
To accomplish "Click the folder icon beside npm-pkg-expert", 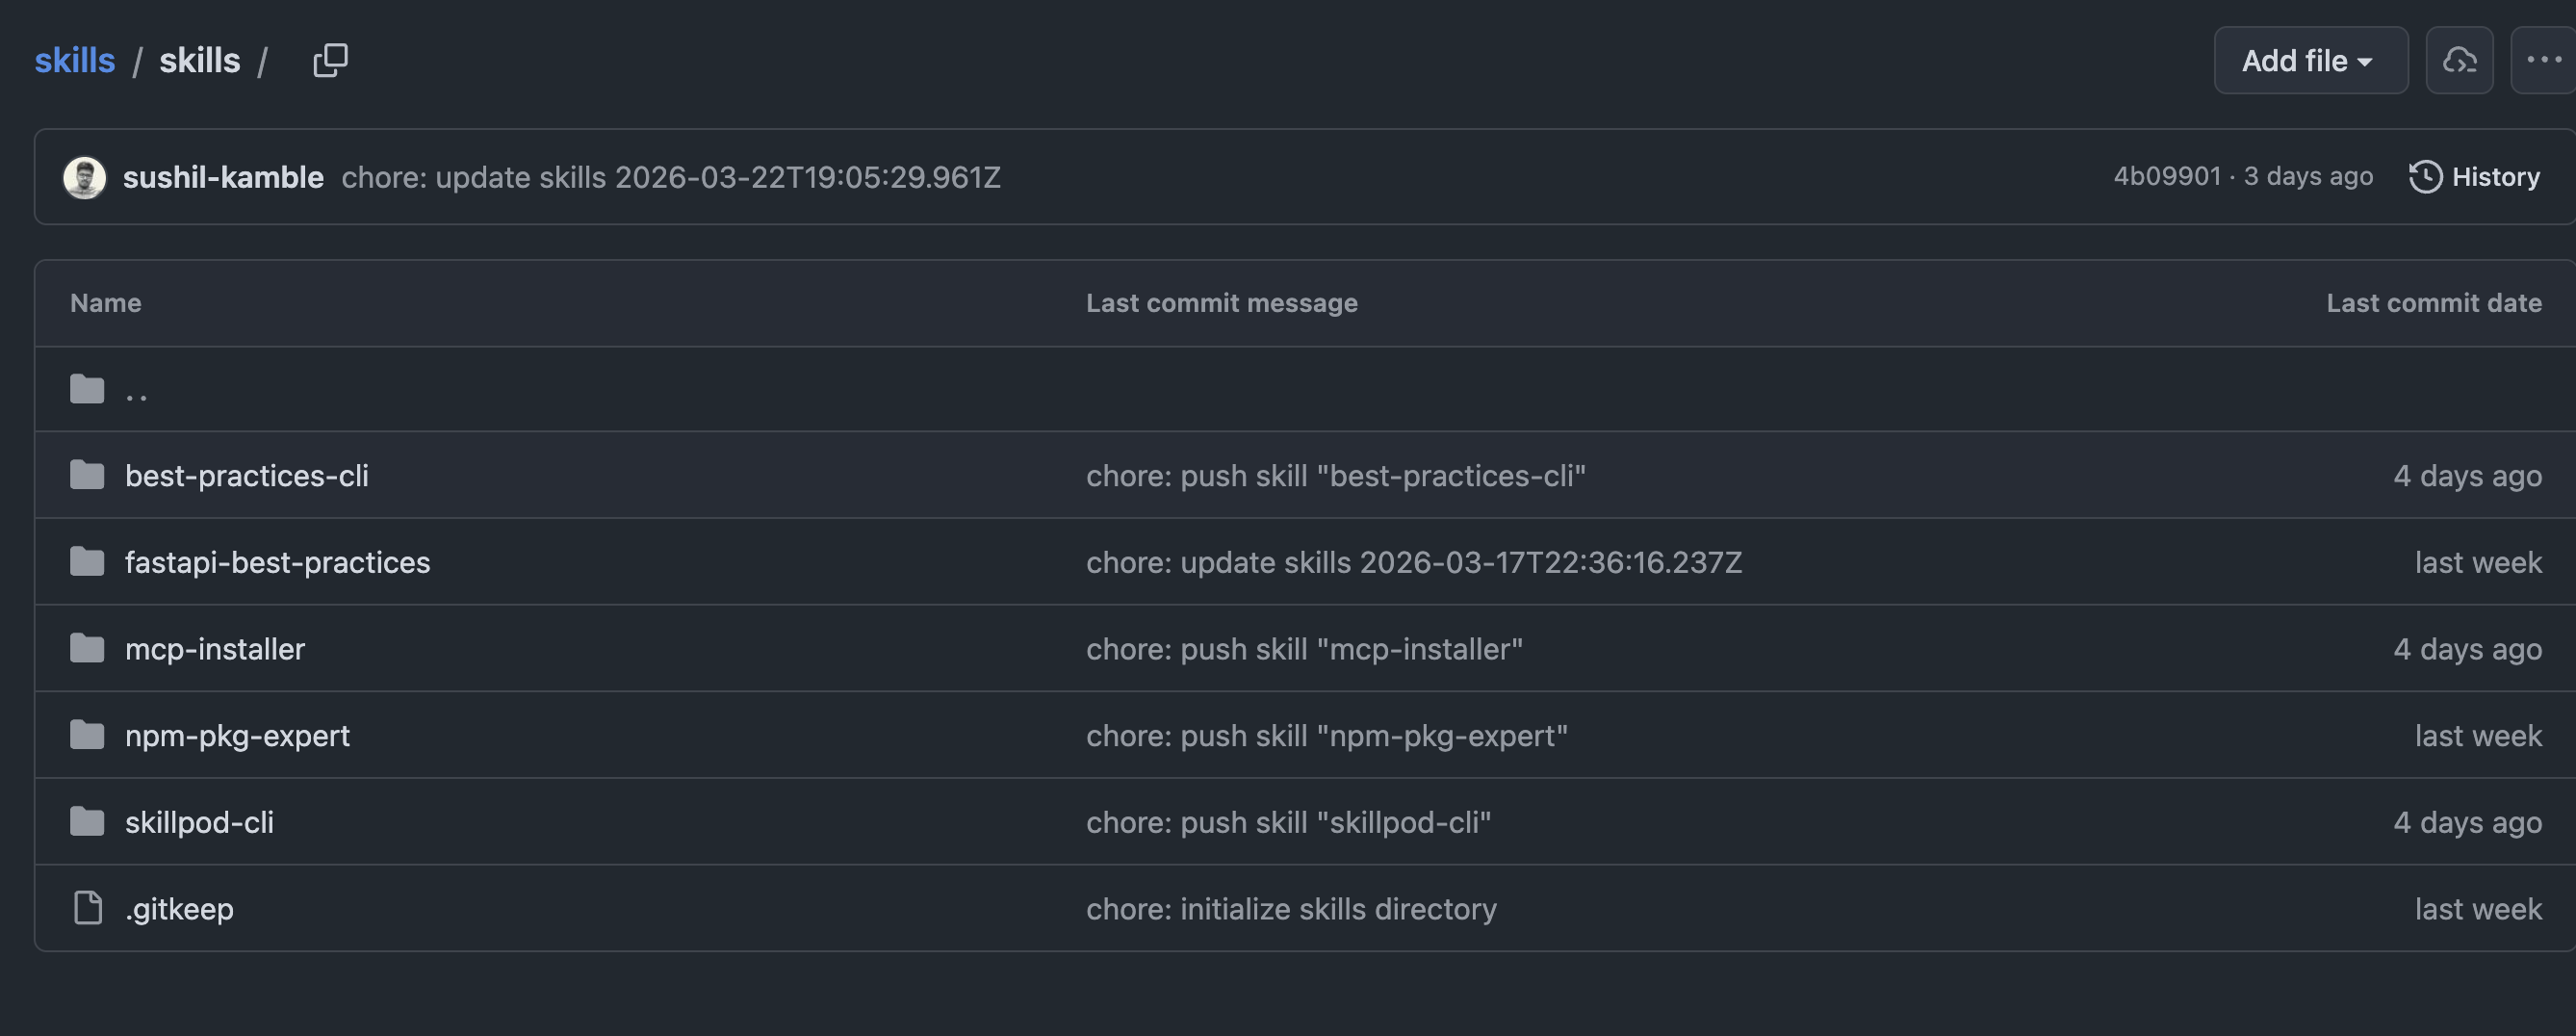I will point(86,735).
